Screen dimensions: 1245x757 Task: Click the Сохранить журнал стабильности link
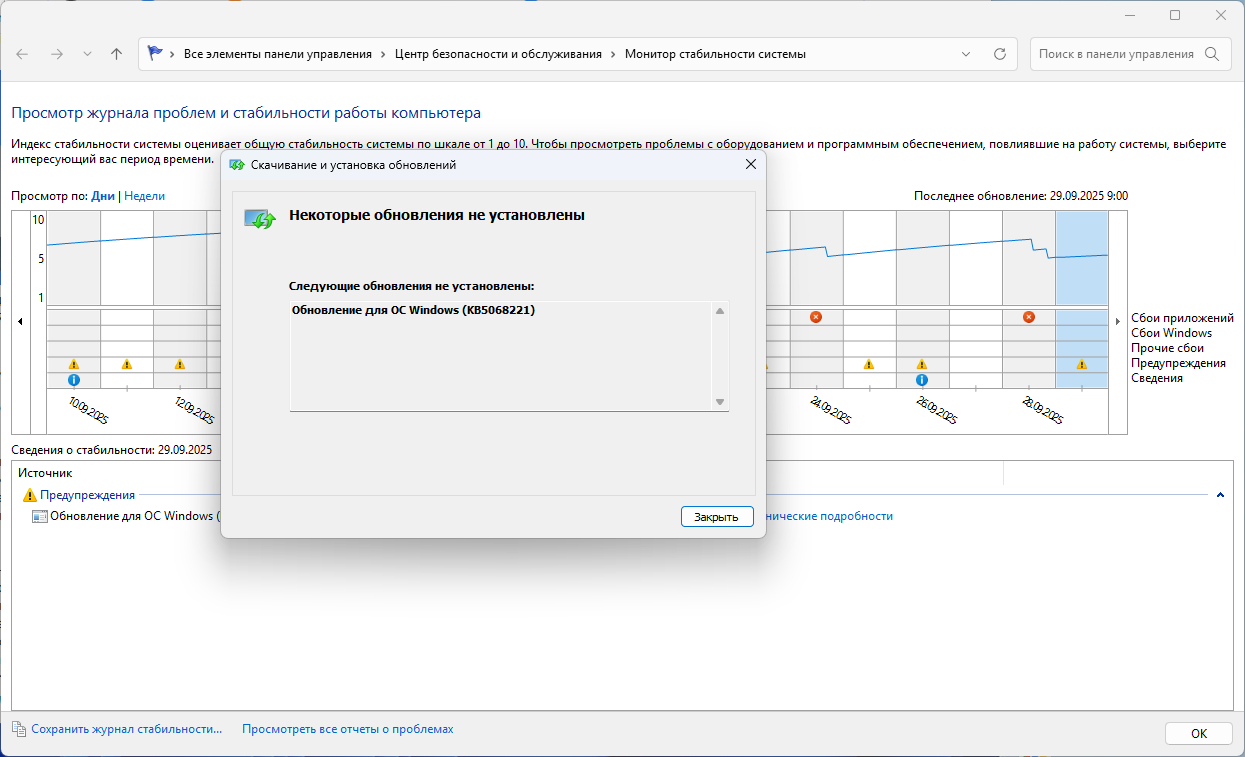click(126, 729)
